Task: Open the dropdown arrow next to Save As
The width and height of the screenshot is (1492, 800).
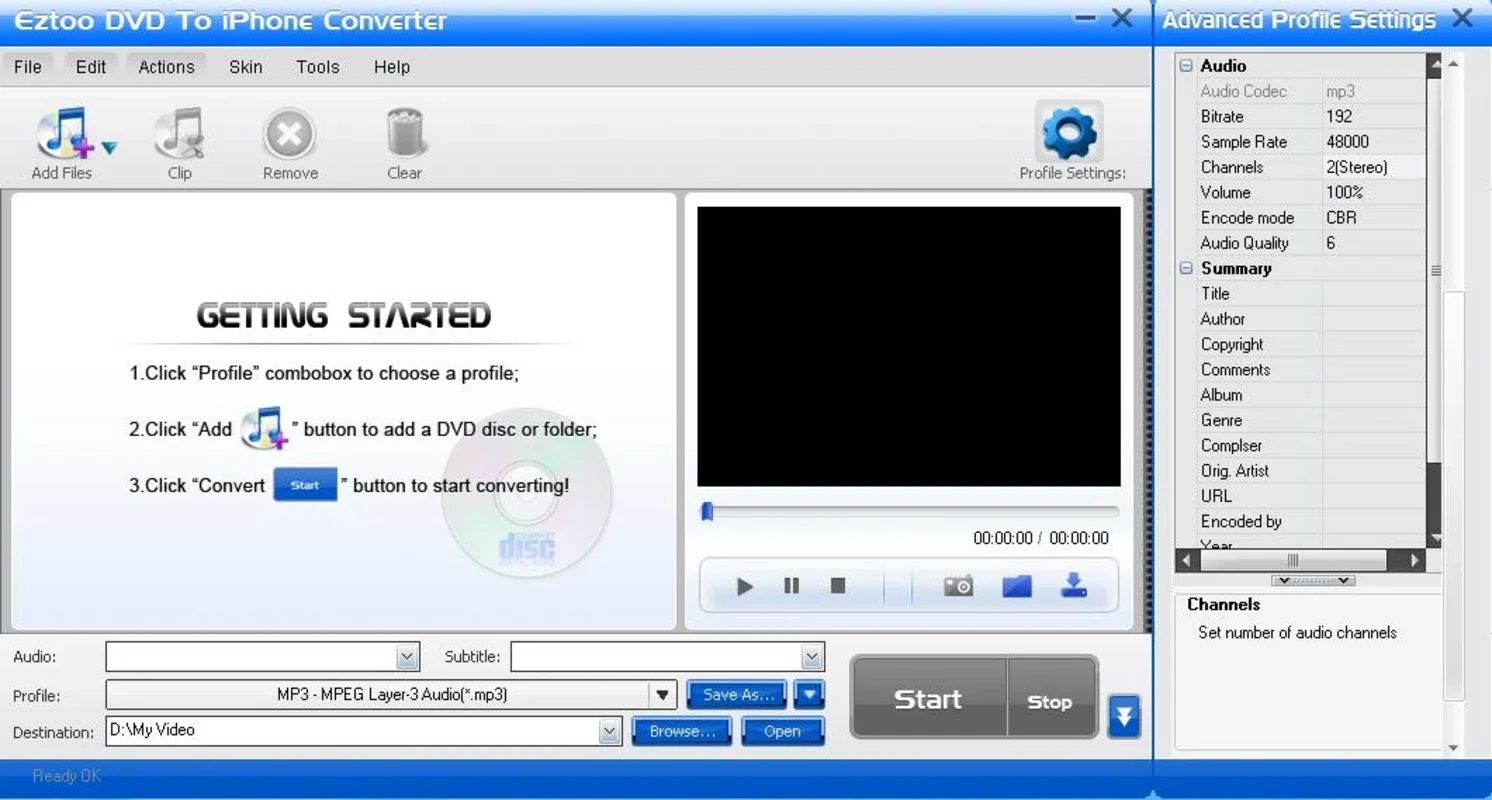Action: [809, 694]
